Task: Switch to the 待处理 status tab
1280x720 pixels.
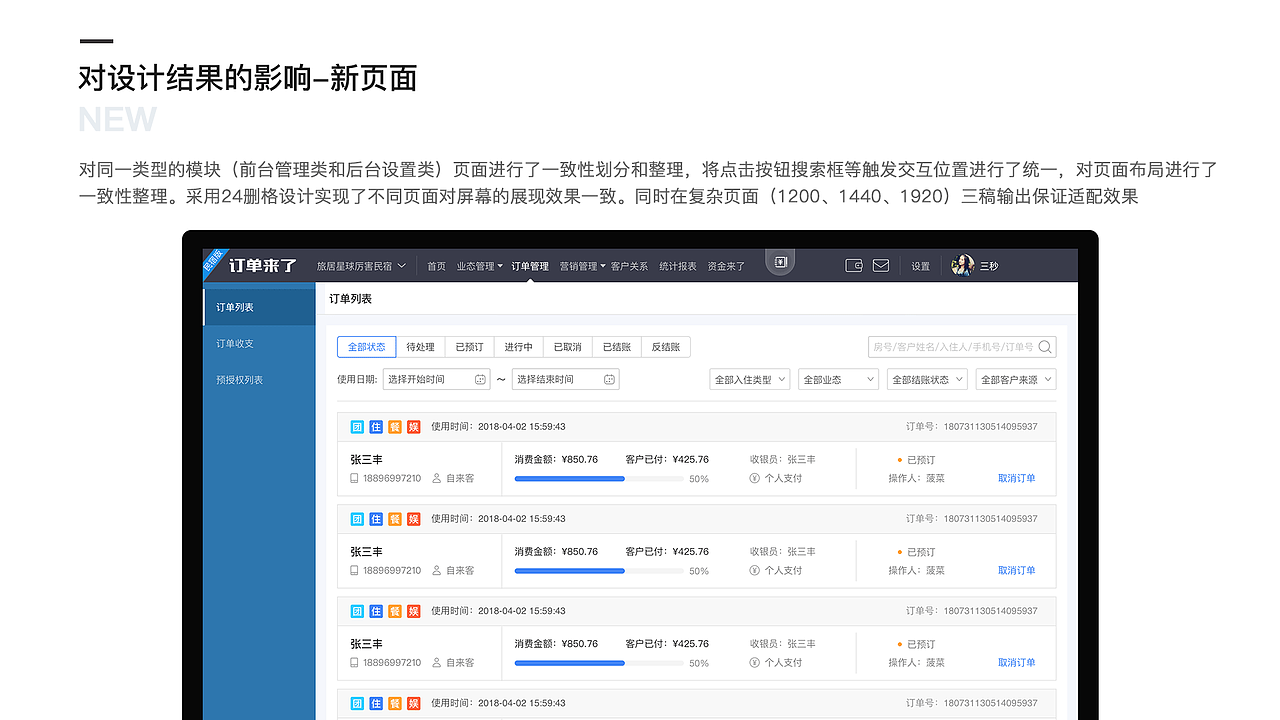Action: click(421, 346)
